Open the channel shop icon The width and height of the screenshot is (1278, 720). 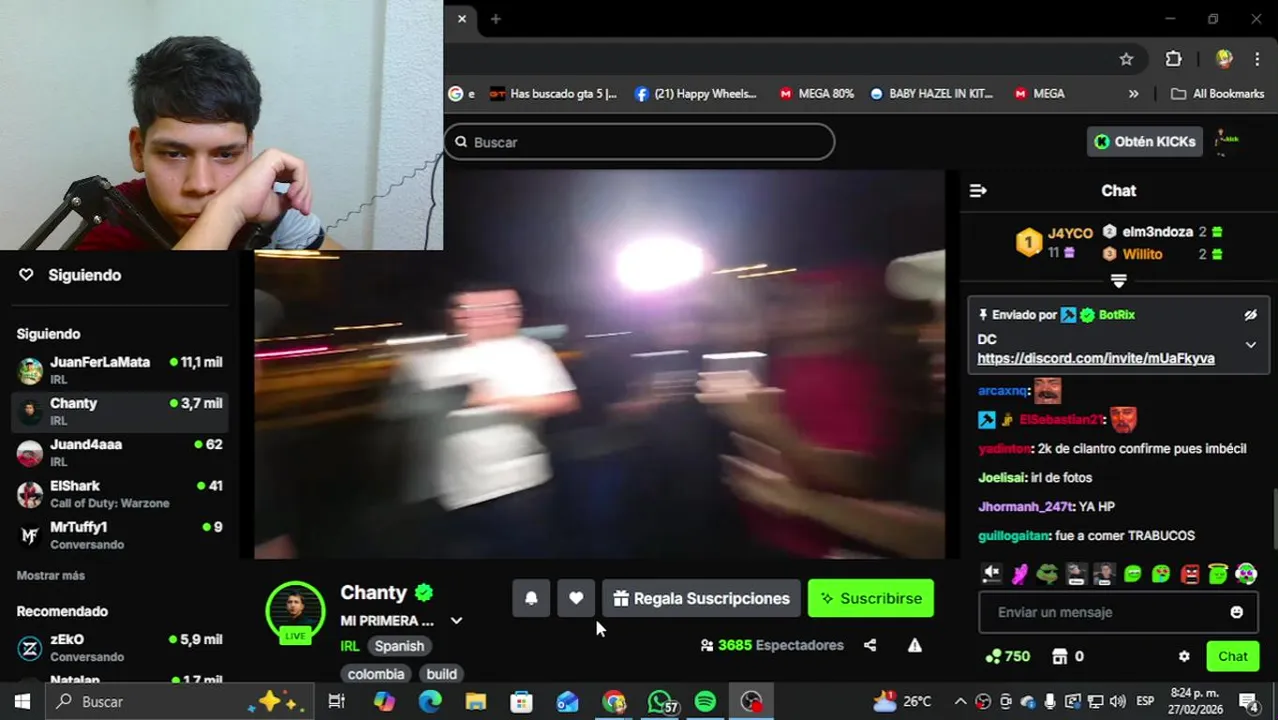tap(1060, 656)
